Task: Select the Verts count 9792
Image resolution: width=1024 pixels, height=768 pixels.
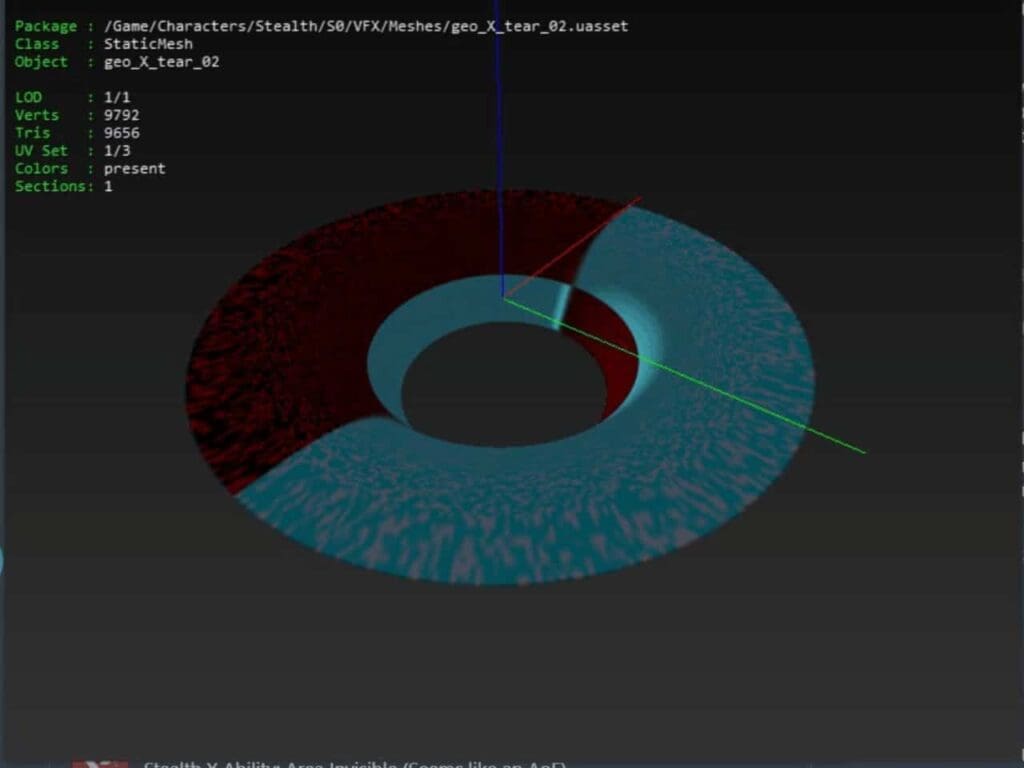Action: (x=121, y=115)
